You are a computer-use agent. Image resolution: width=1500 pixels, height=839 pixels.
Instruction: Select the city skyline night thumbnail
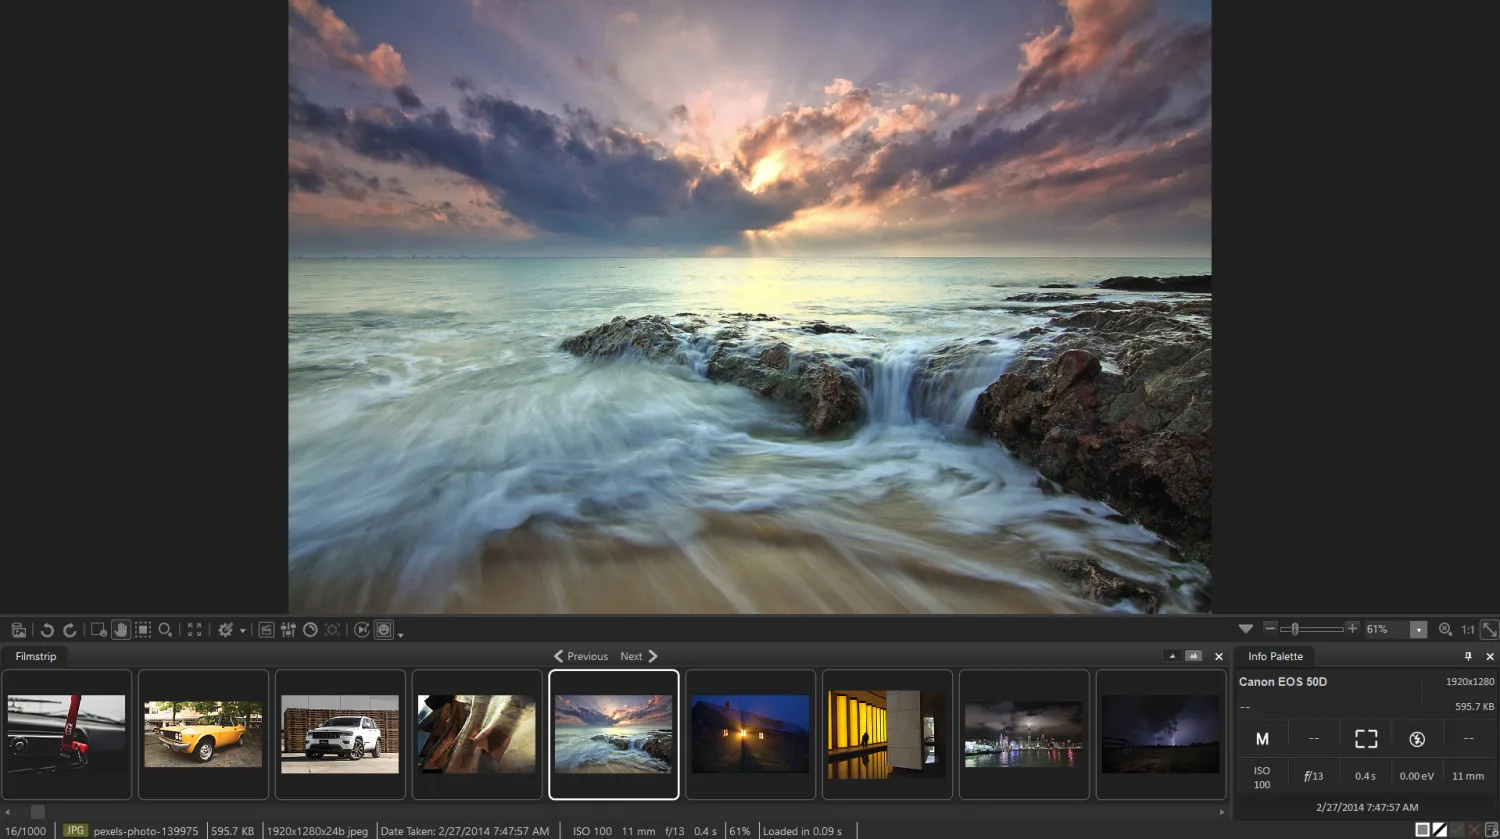(x=1024, y=734)
